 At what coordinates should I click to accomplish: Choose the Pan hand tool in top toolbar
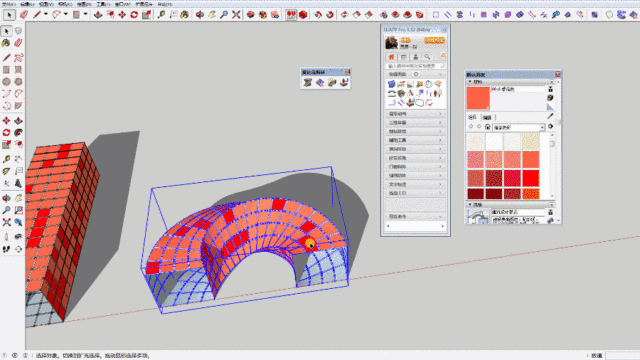pyautogui.click(x=212, y=15)
